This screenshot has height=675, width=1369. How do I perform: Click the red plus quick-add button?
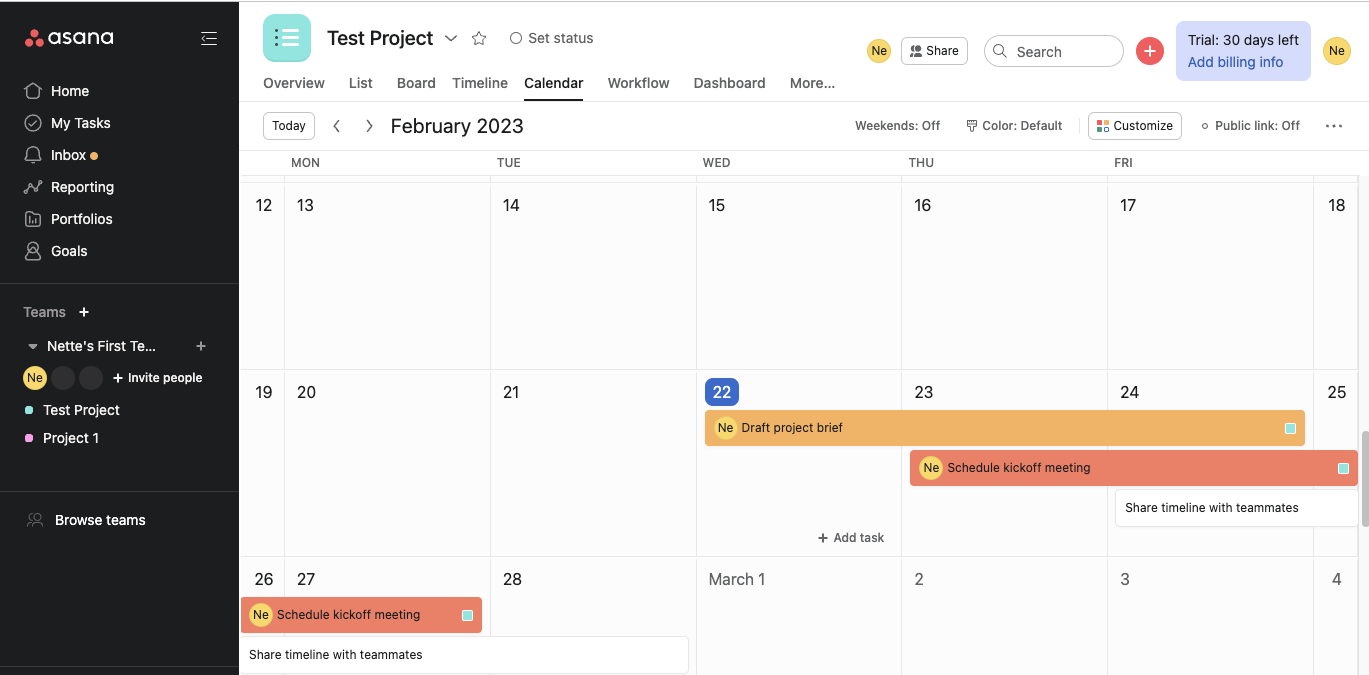(1150, 51)
